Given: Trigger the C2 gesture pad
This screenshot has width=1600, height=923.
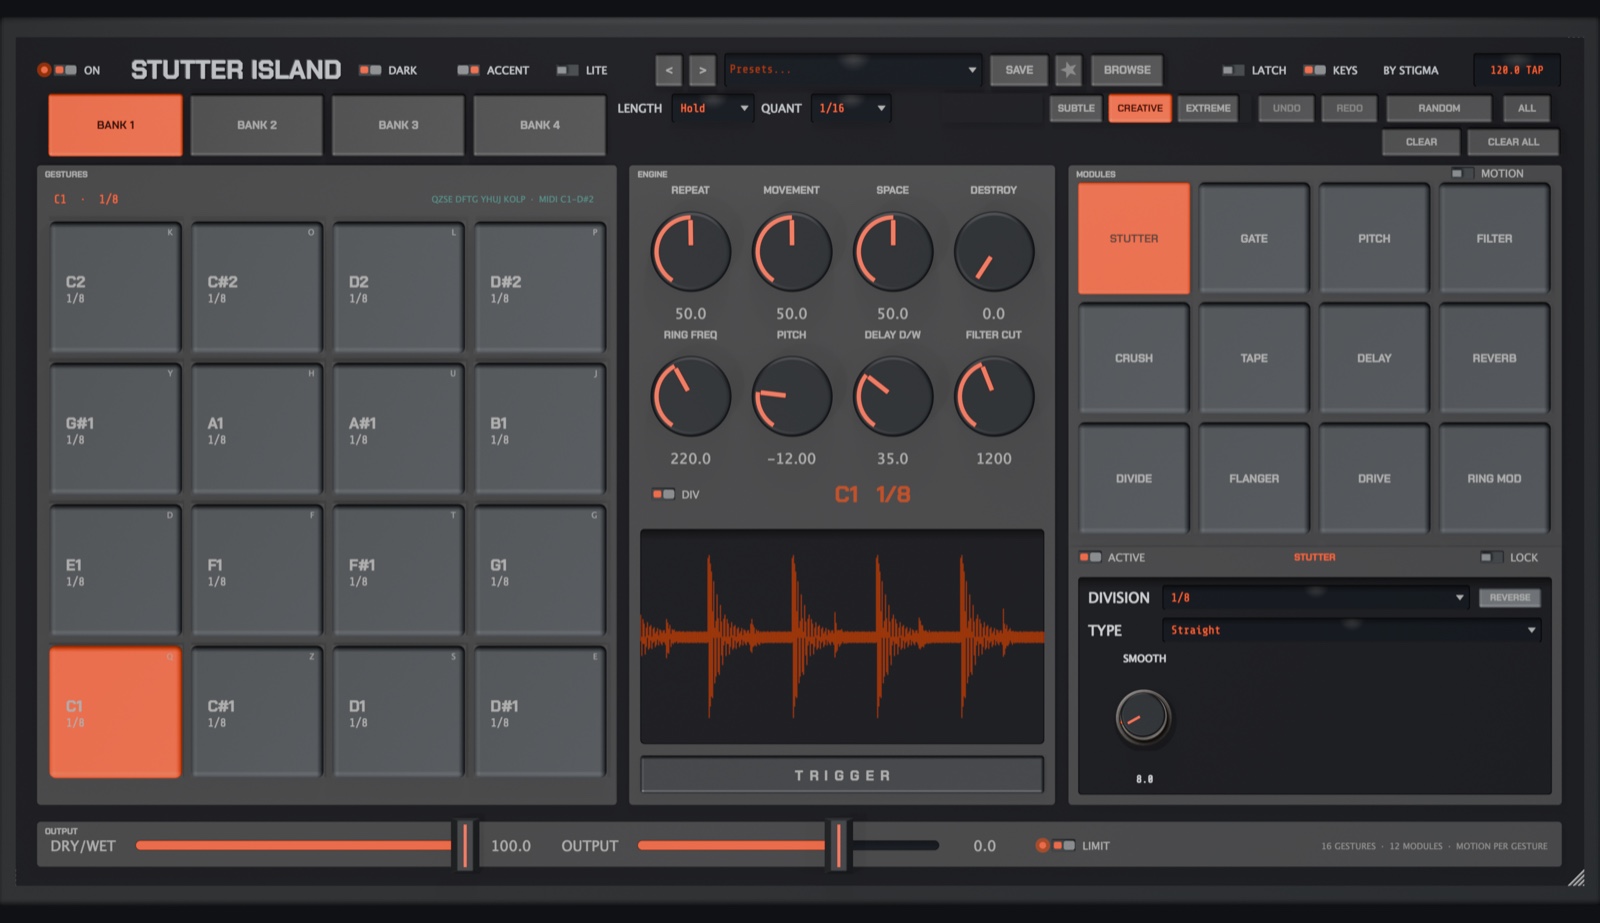Looking at the screenshot, I should pos(115,288).
